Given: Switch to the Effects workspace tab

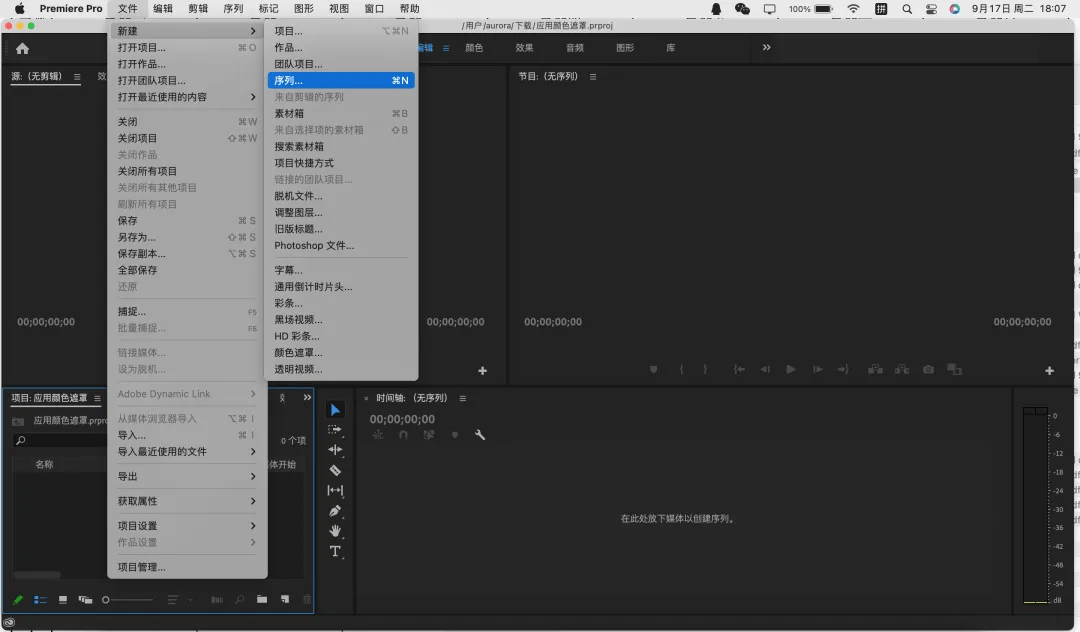Looking at the screenshot, I should (x=524, y=48).
